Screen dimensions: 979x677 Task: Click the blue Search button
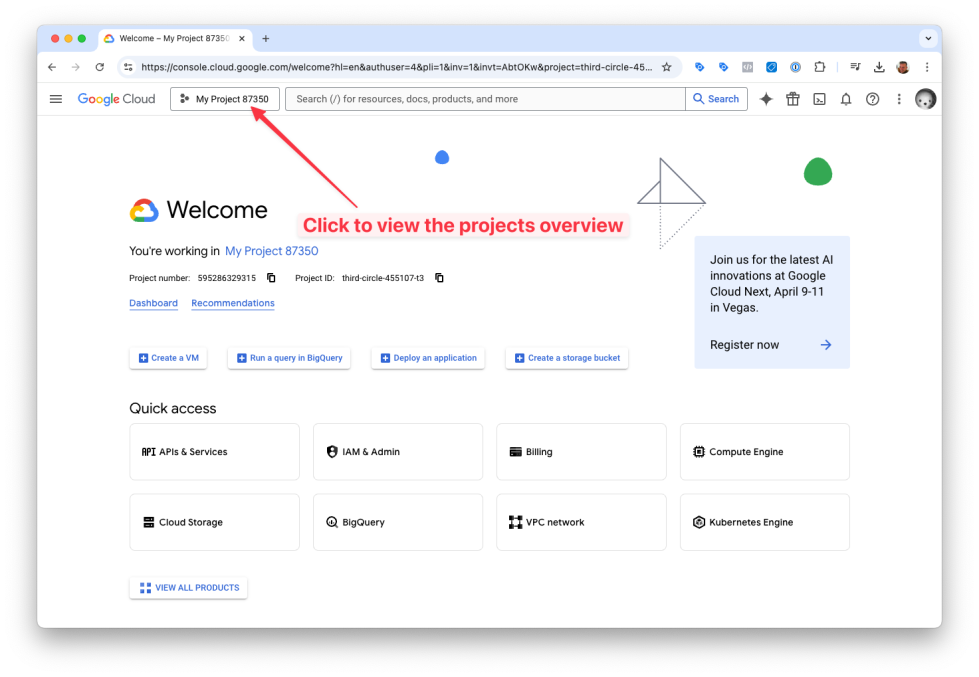(716, 99)
